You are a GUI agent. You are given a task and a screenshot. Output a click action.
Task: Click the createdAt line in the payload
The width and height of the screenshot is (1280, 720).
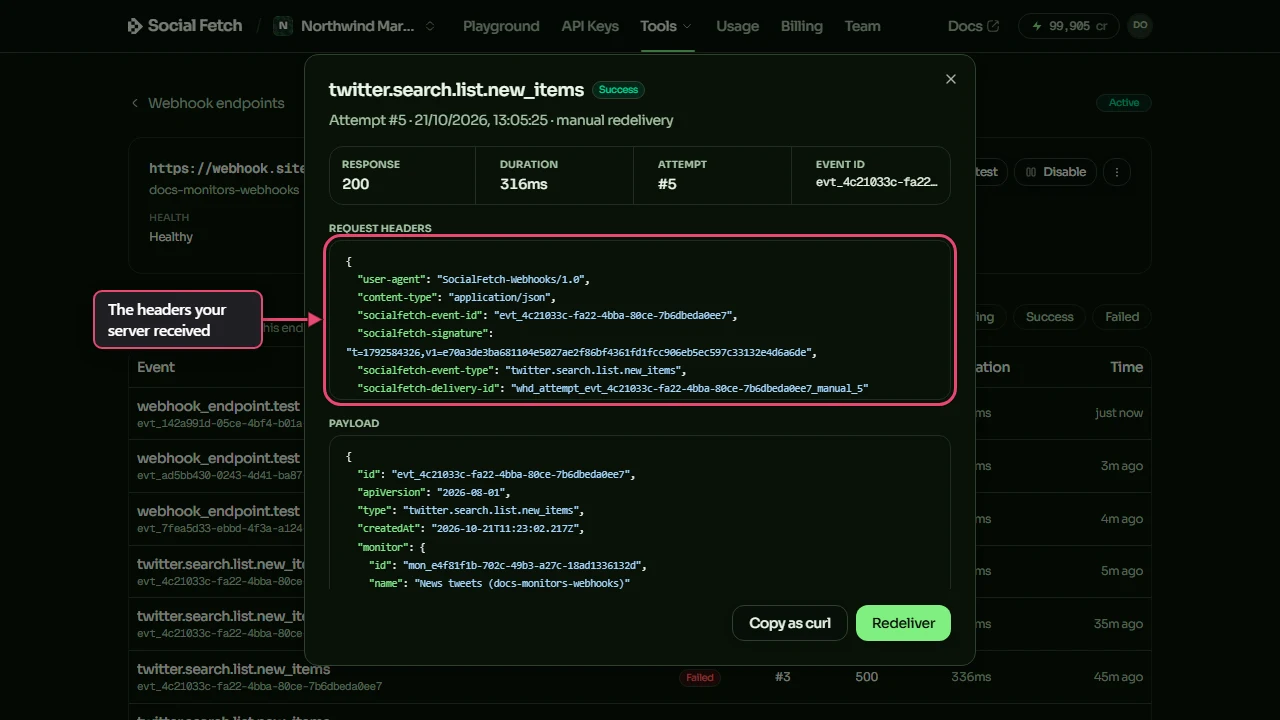470,528
